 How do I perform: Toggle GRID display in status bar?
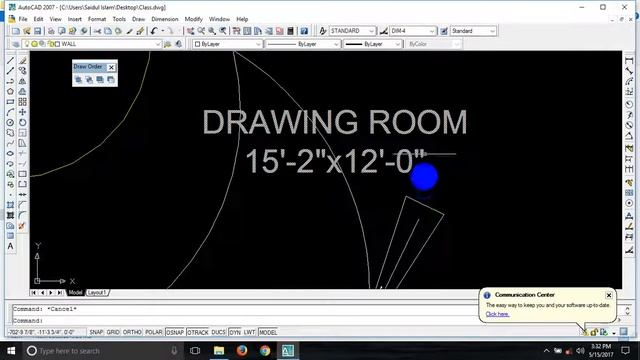coord(113,332)
